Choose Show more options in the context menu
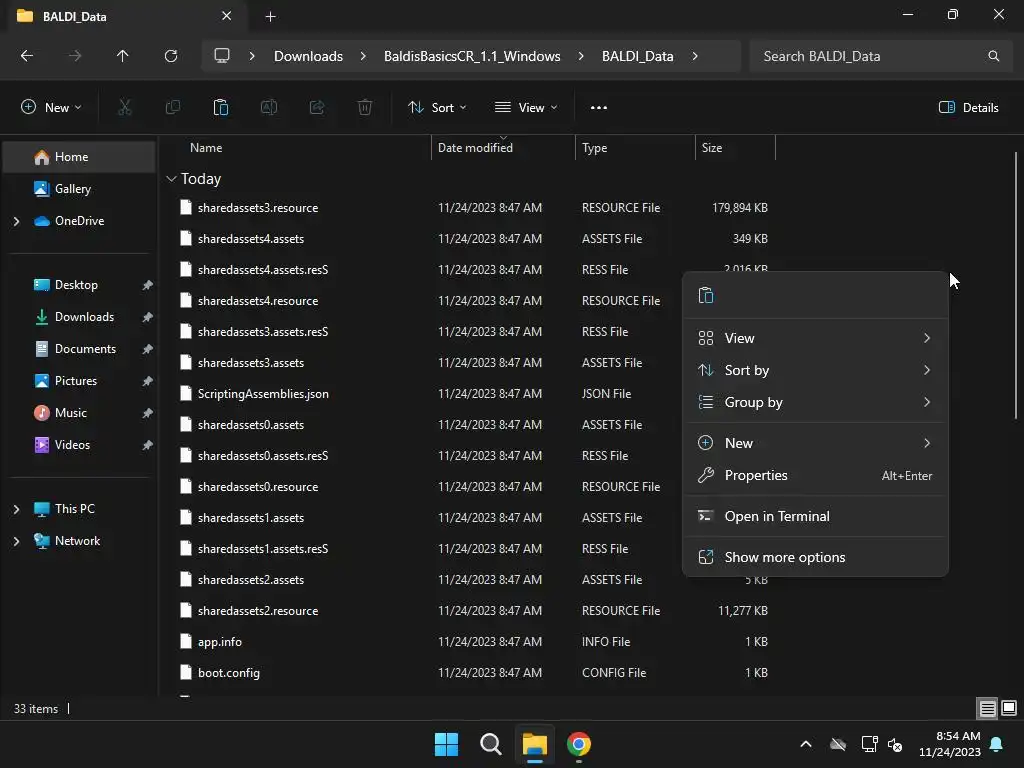 pos(815,558)
